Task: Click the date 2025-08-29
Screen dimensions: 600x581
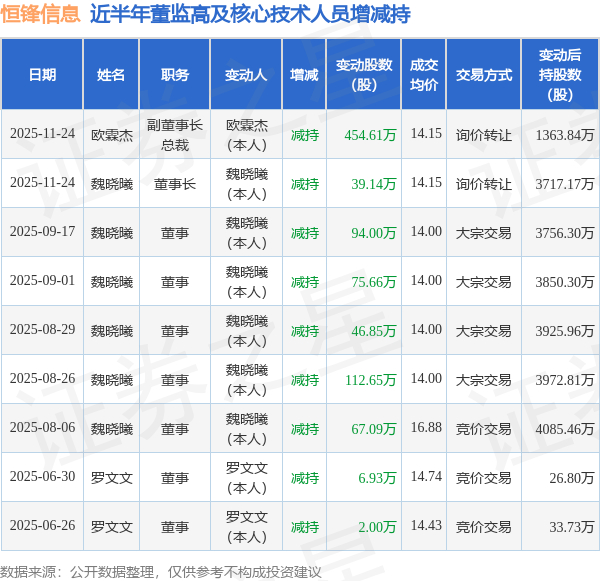Action: tap(42, 330)
